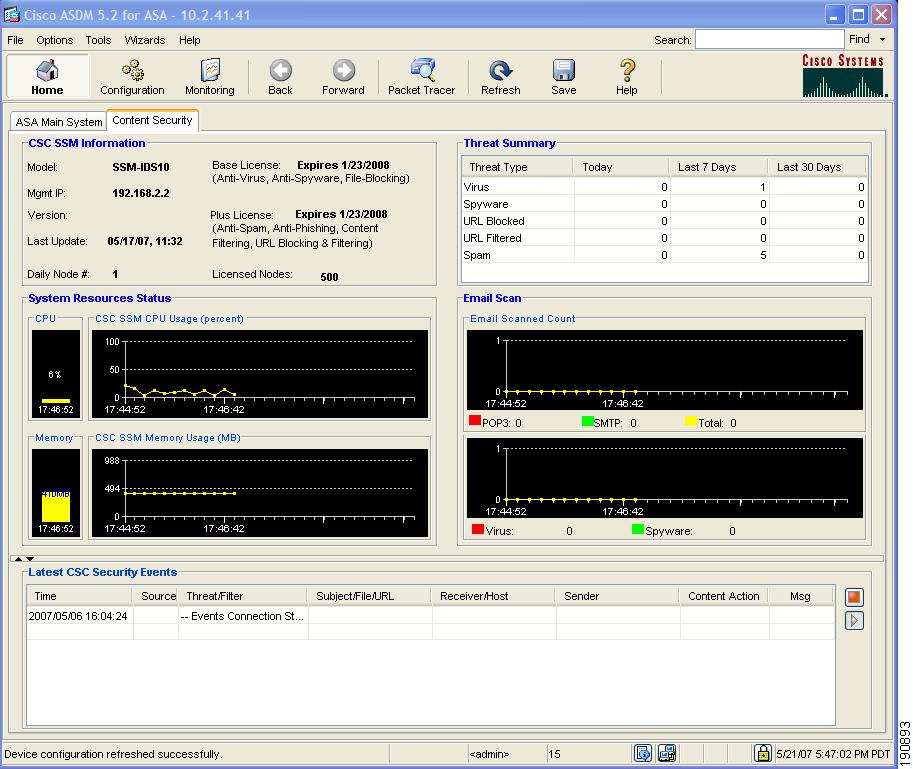Click the Today column header

(621, 167)
